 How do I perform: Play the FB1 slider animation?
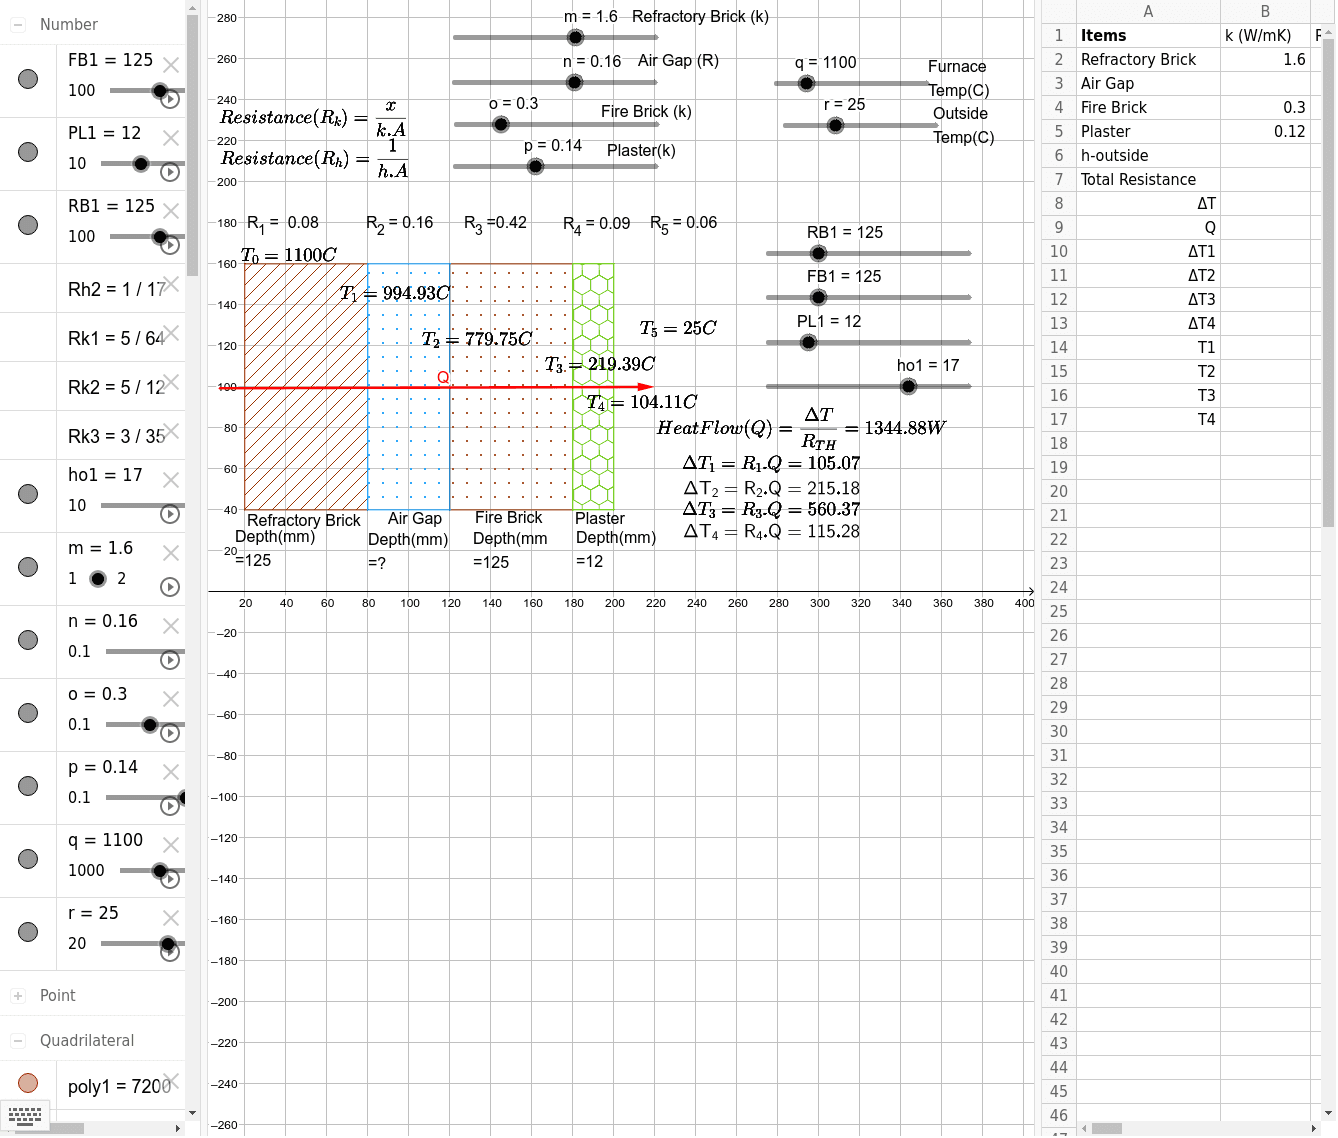170,99
